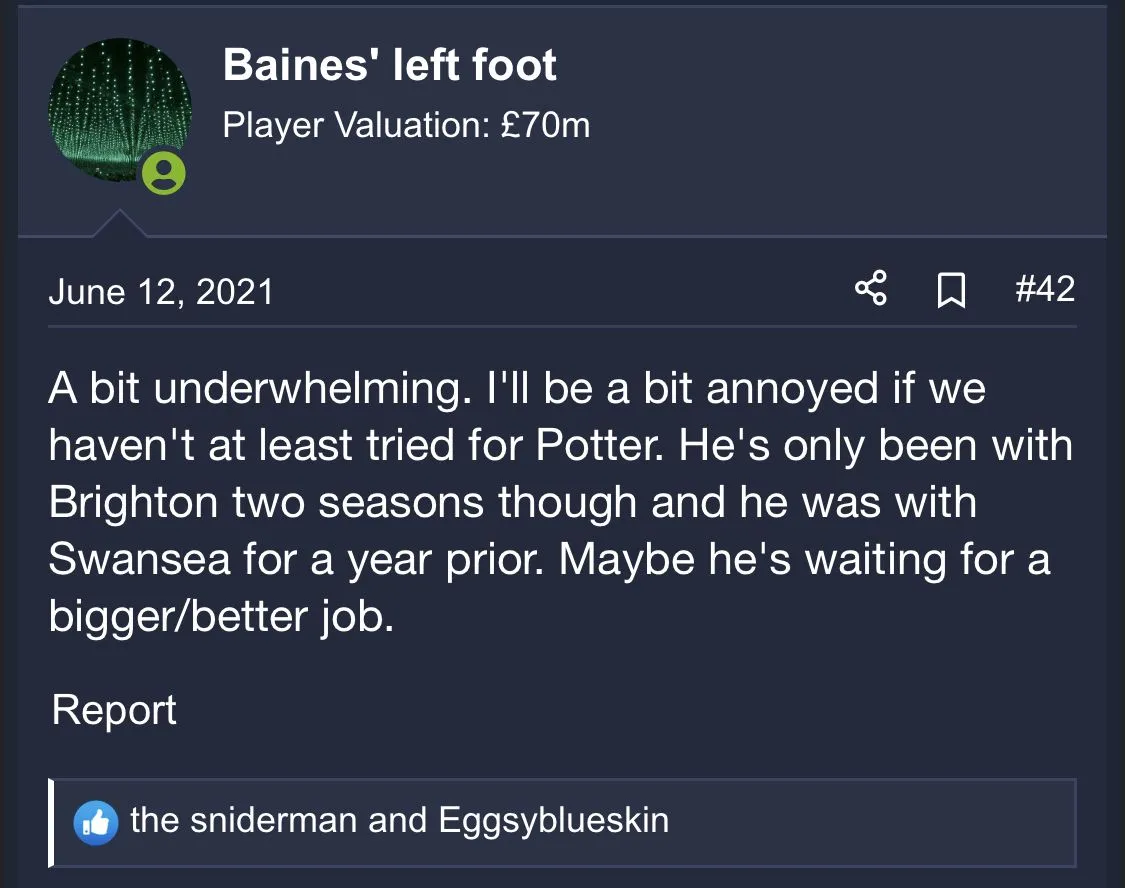Open the sniderman's profile from likes

tap(243, 821)
